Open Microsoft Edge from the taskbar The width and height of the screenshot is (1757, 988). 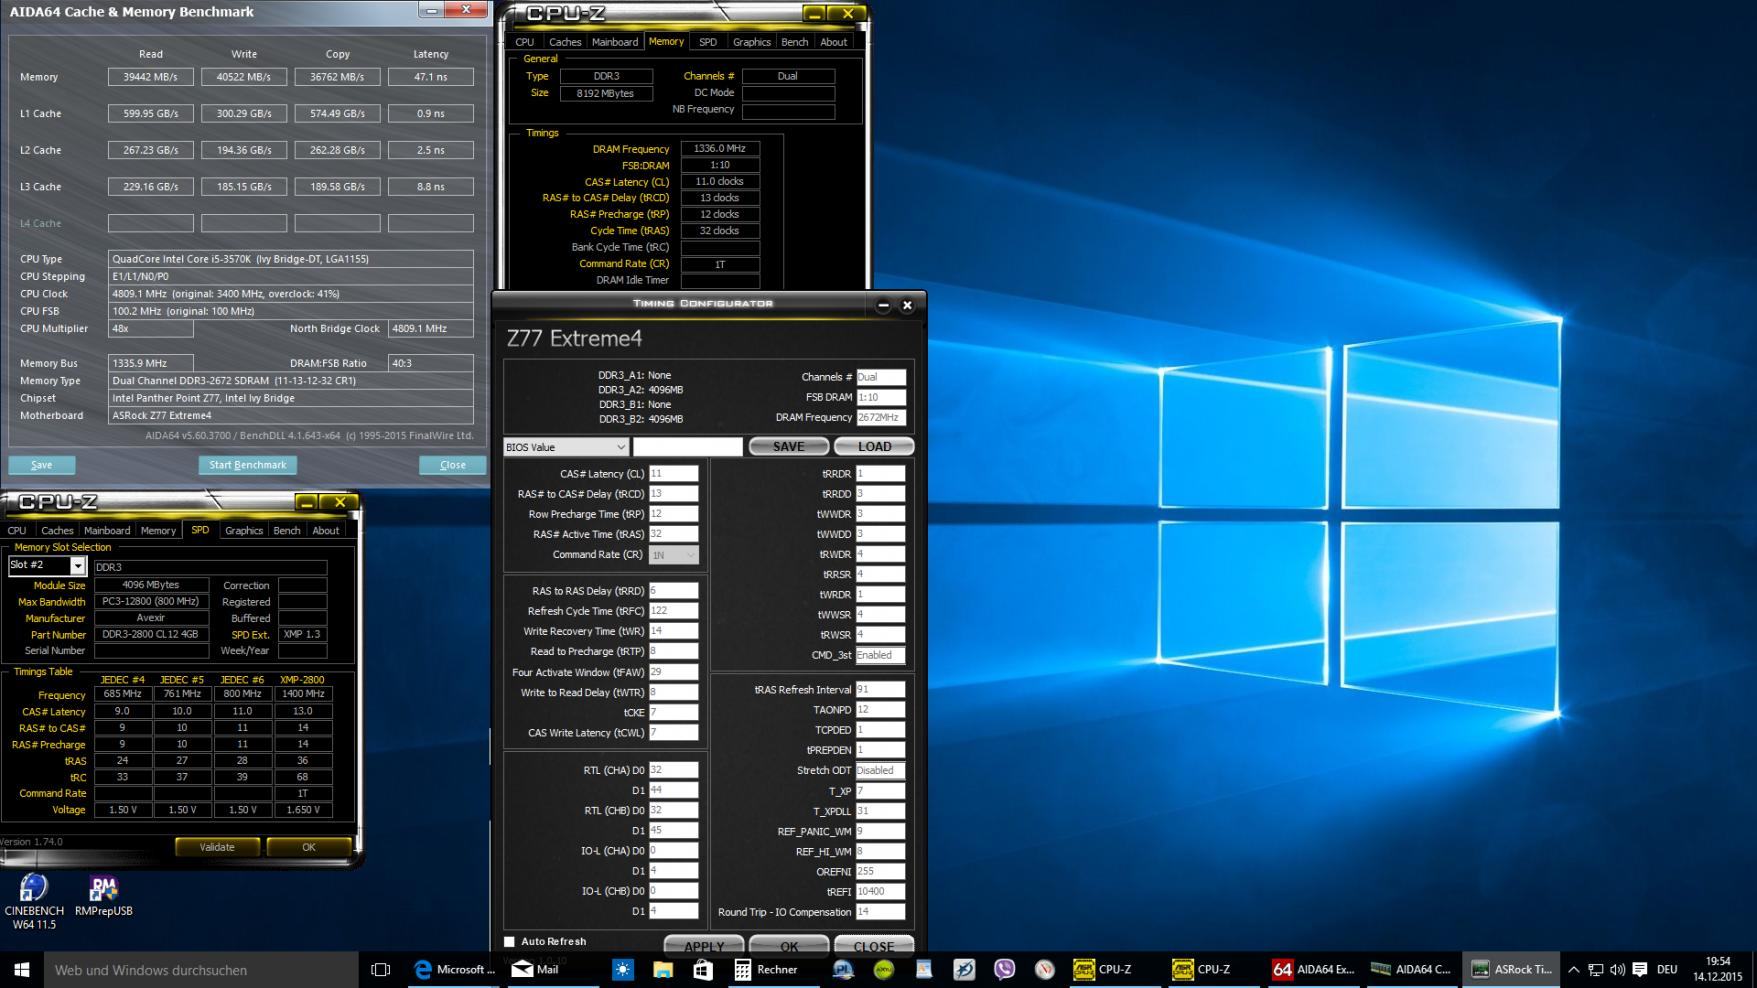[x=455, y=969]
